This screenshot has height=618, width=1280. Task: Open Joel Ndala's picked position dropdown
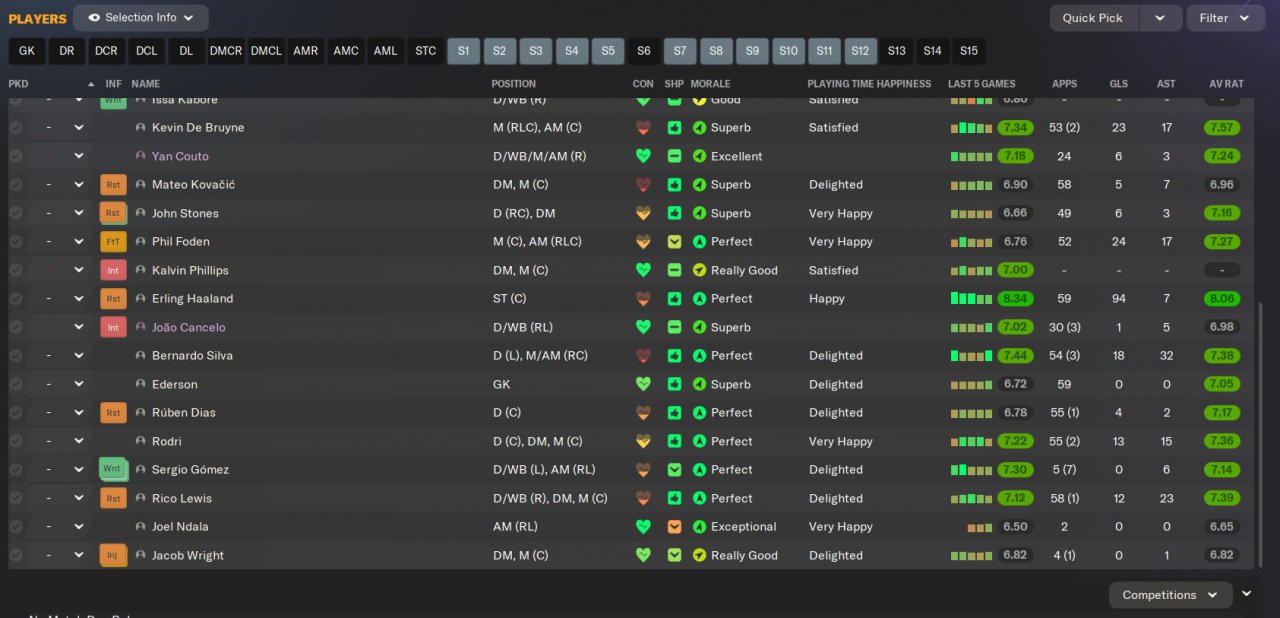click(x=79, y=526)
